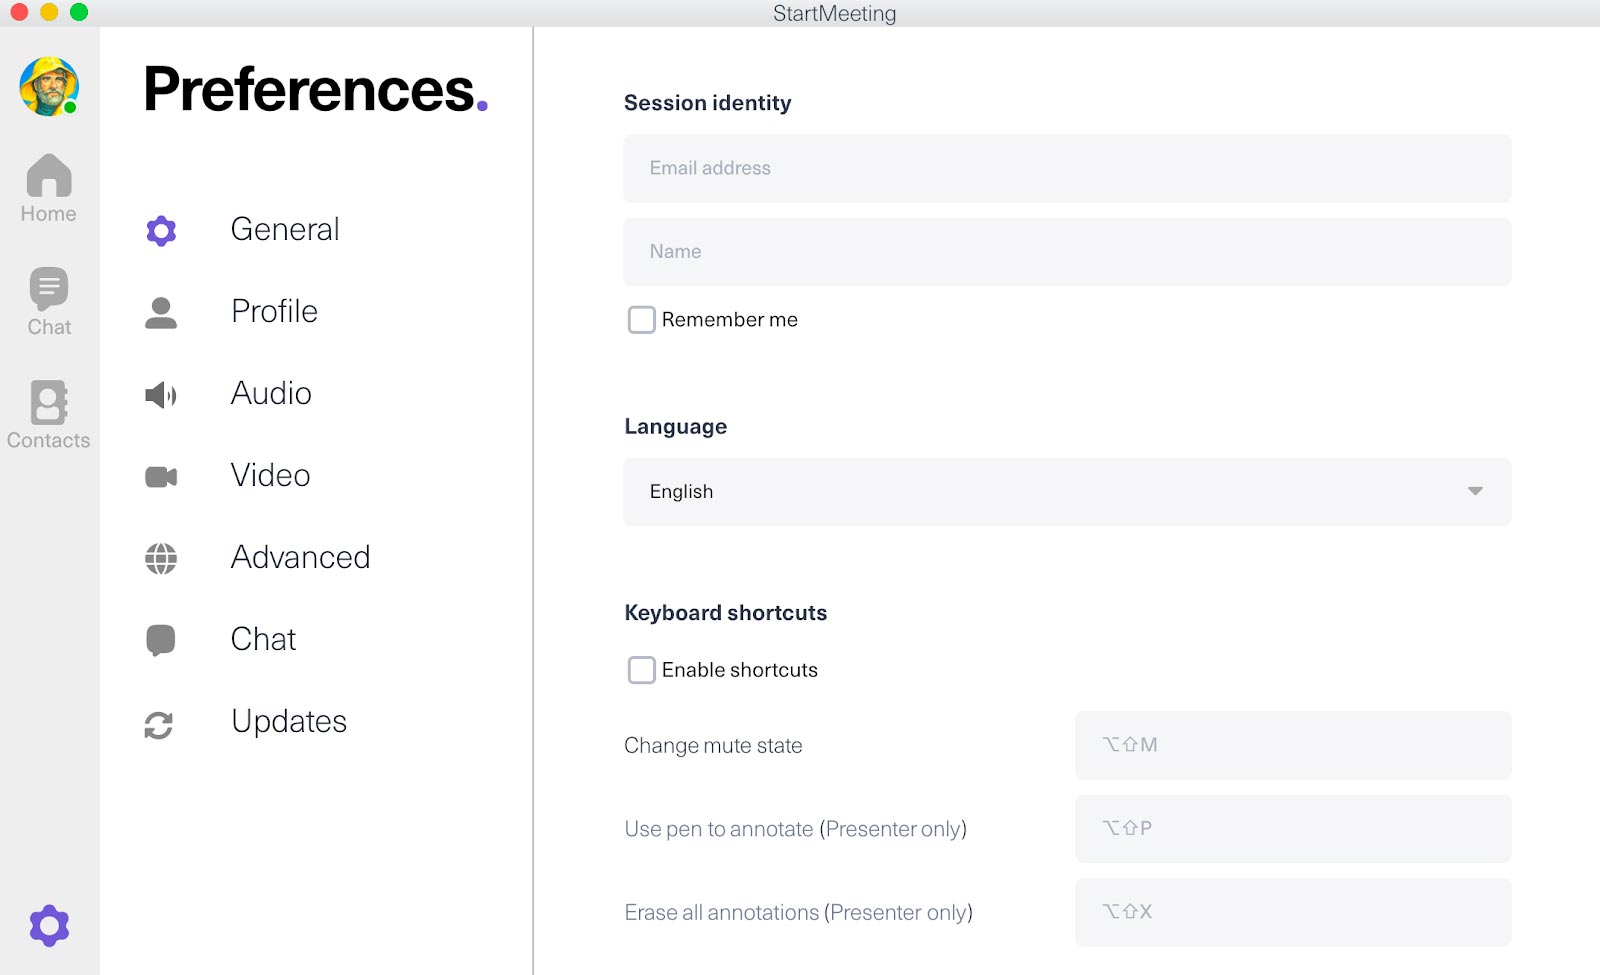Open the Video preferences page

(269, 476)
